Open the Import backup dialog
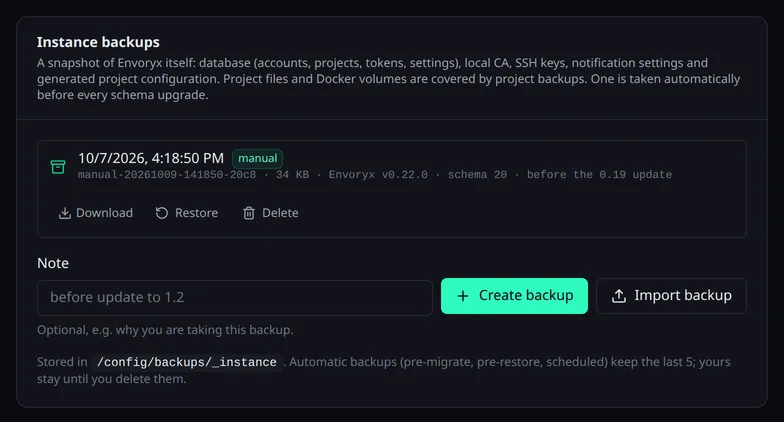 pyautogui.click(x=671, y=296)
